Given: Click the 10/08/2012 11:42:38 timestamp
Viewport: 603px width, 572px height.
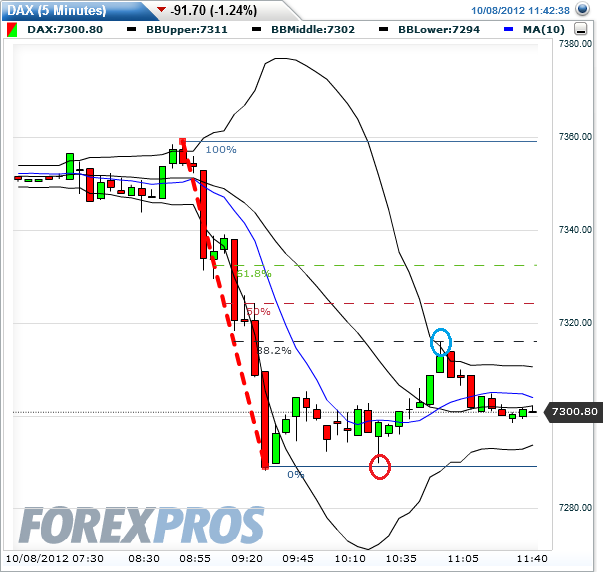Looking at the screenshot, I should coord(520,10).
